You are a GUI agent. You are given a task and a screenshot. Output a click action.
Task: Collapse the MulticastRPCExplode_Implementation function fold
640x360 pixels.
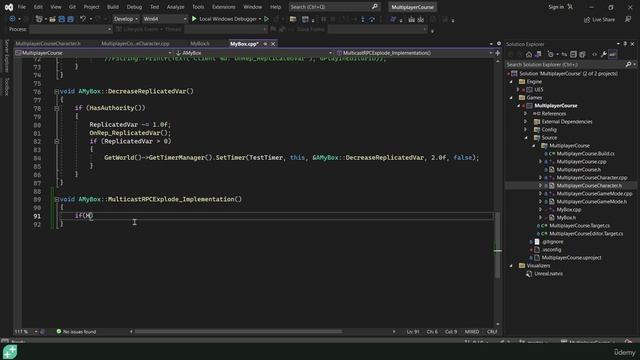click(x=56, y=200)
